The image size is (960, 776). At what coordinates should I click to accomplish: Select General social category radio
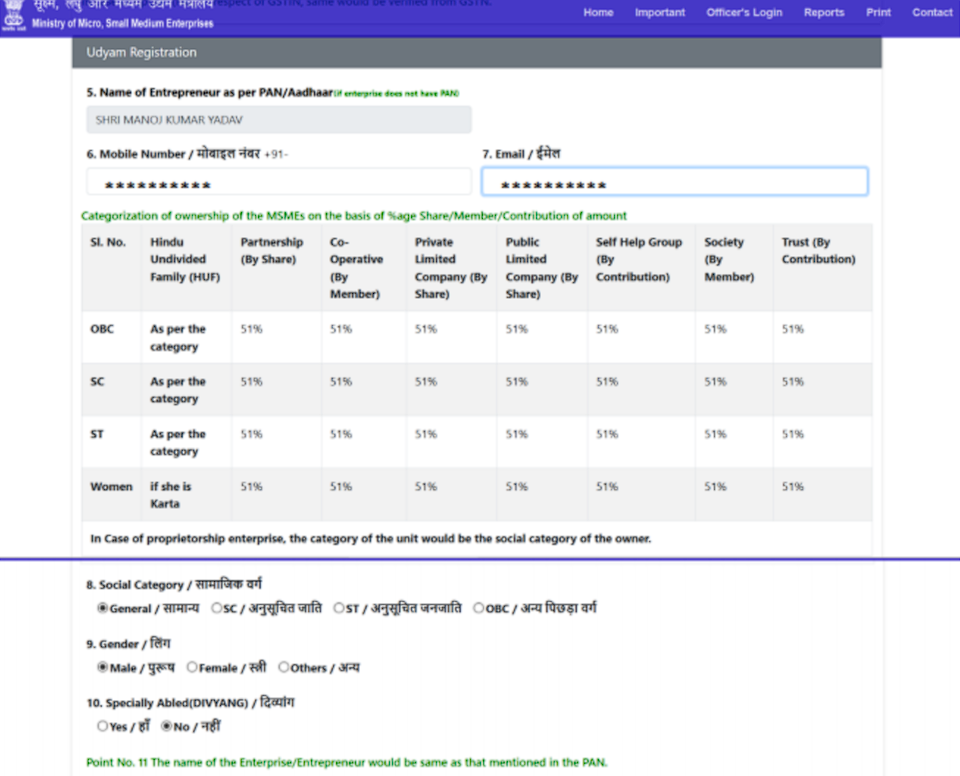102,608
